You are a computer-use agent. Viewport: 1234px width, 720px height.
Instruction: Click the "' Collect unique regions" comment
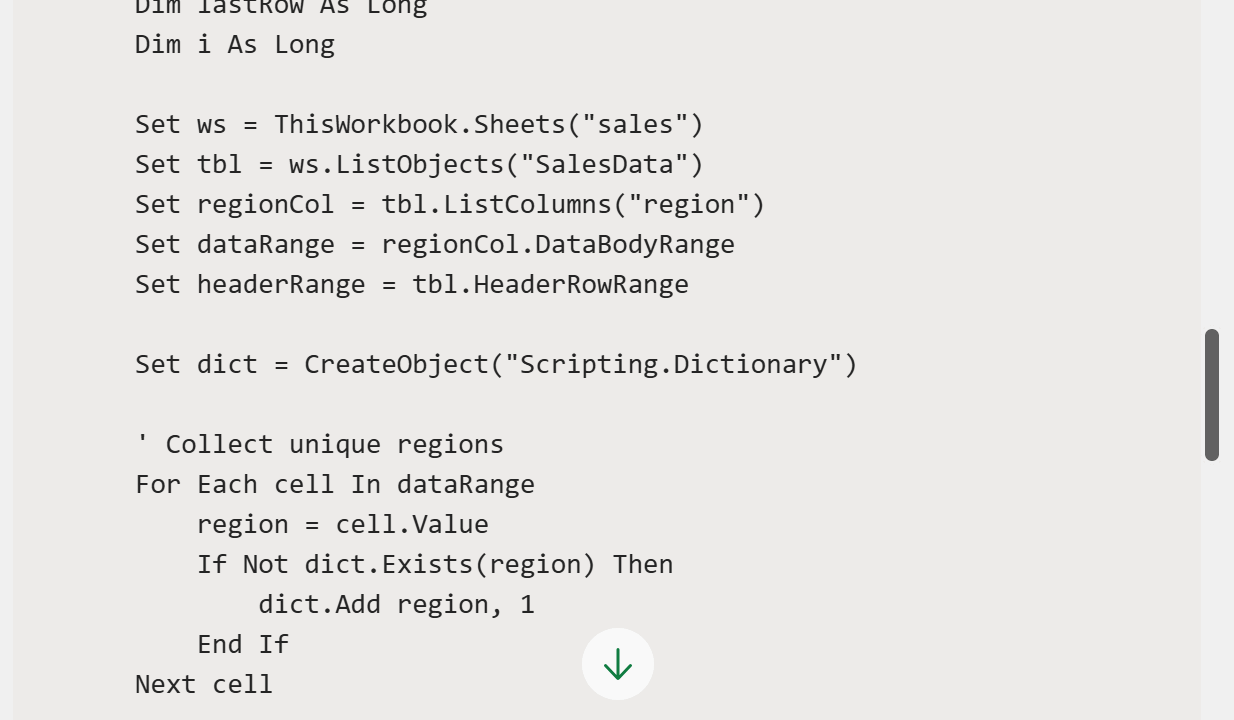[x=320, y=445]
